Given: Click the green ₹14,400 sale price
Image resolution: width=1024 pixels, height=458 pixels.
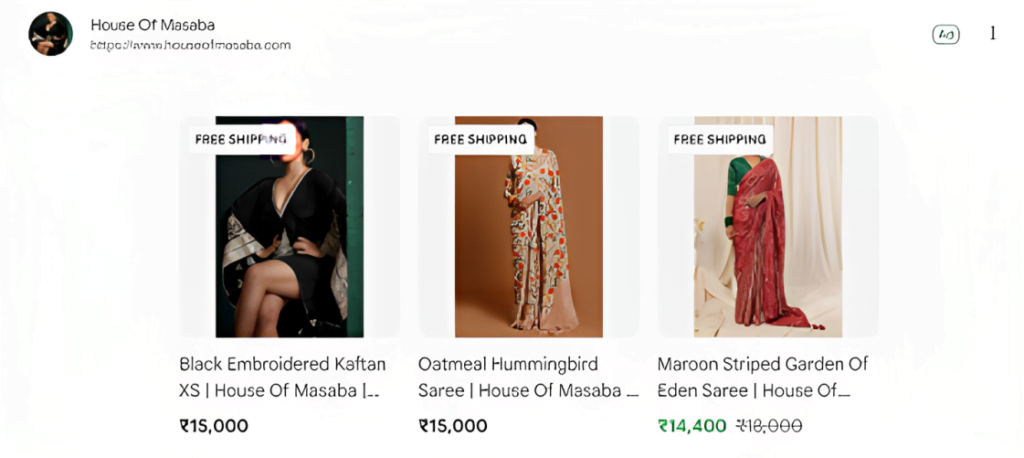Looking at the screenshot, I should tap(692, 426).
